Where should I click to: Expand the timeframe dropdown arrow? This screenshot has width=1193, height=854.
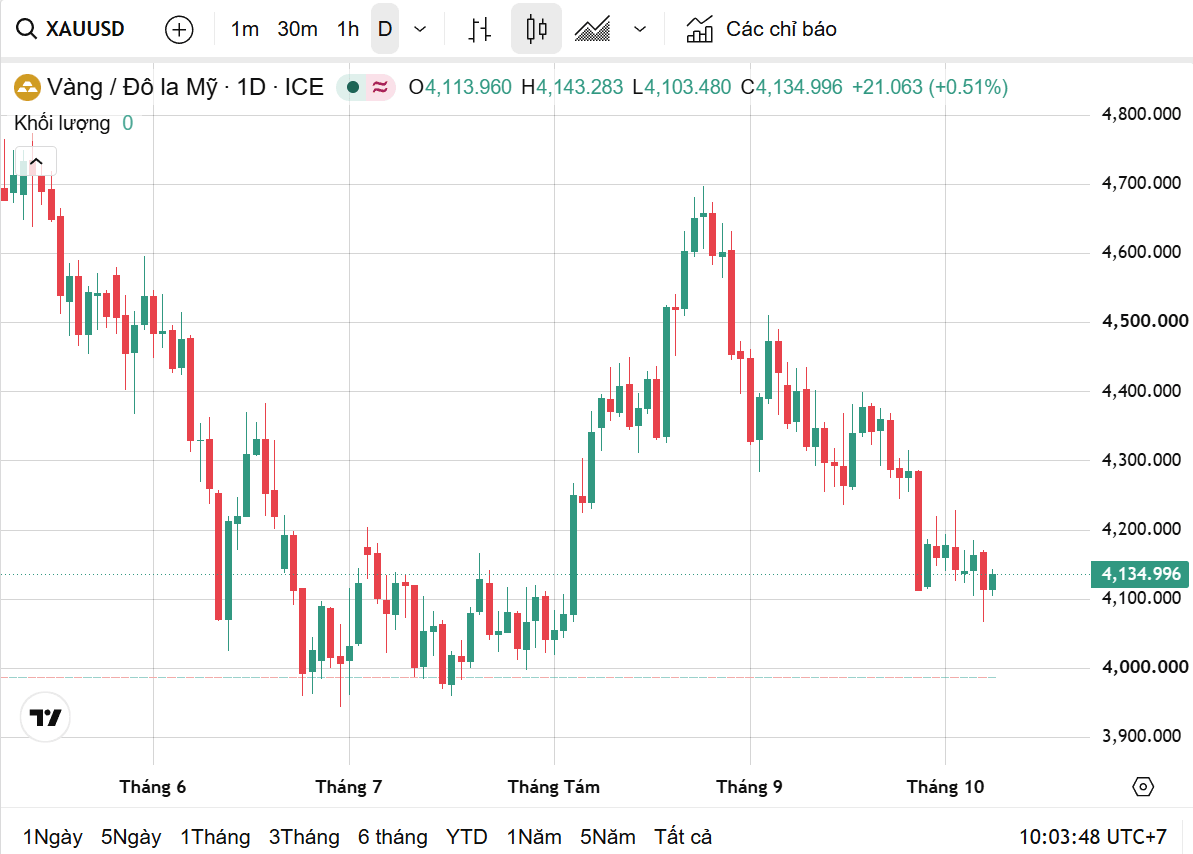[420, 29]
